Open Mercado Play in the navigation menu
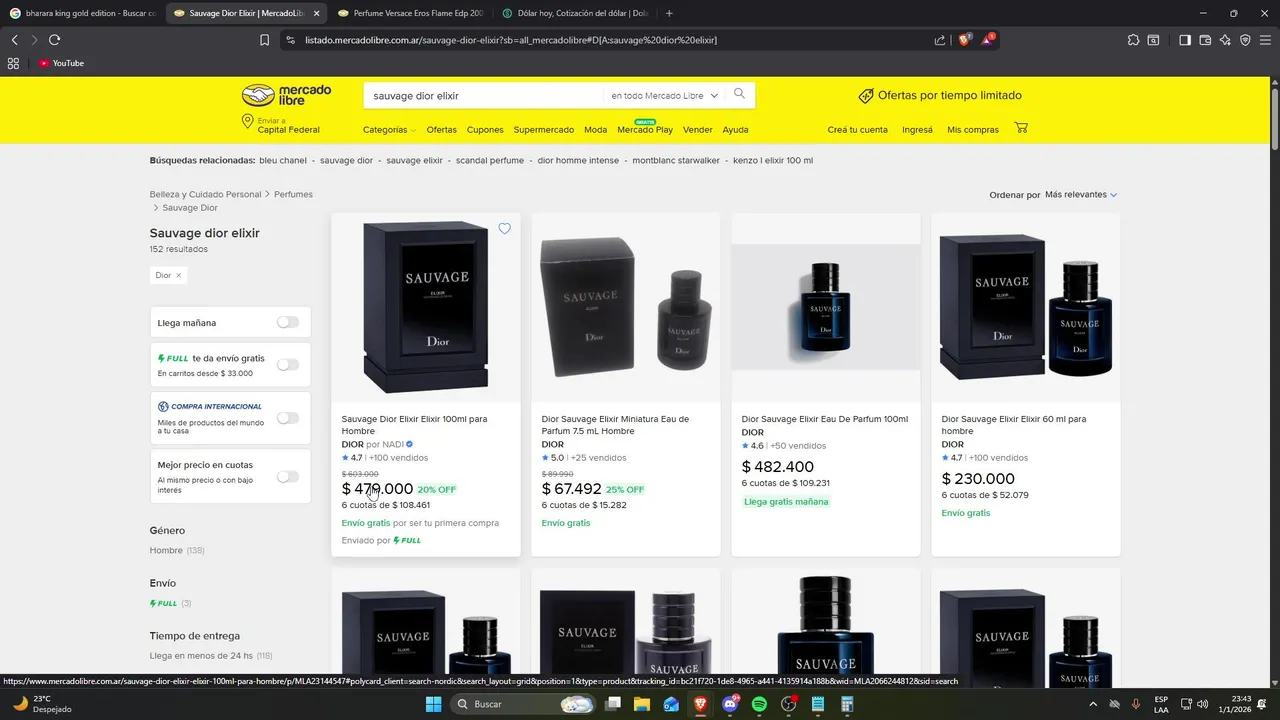The height and width of the screenshot is (720, 1280). [645, 130]
